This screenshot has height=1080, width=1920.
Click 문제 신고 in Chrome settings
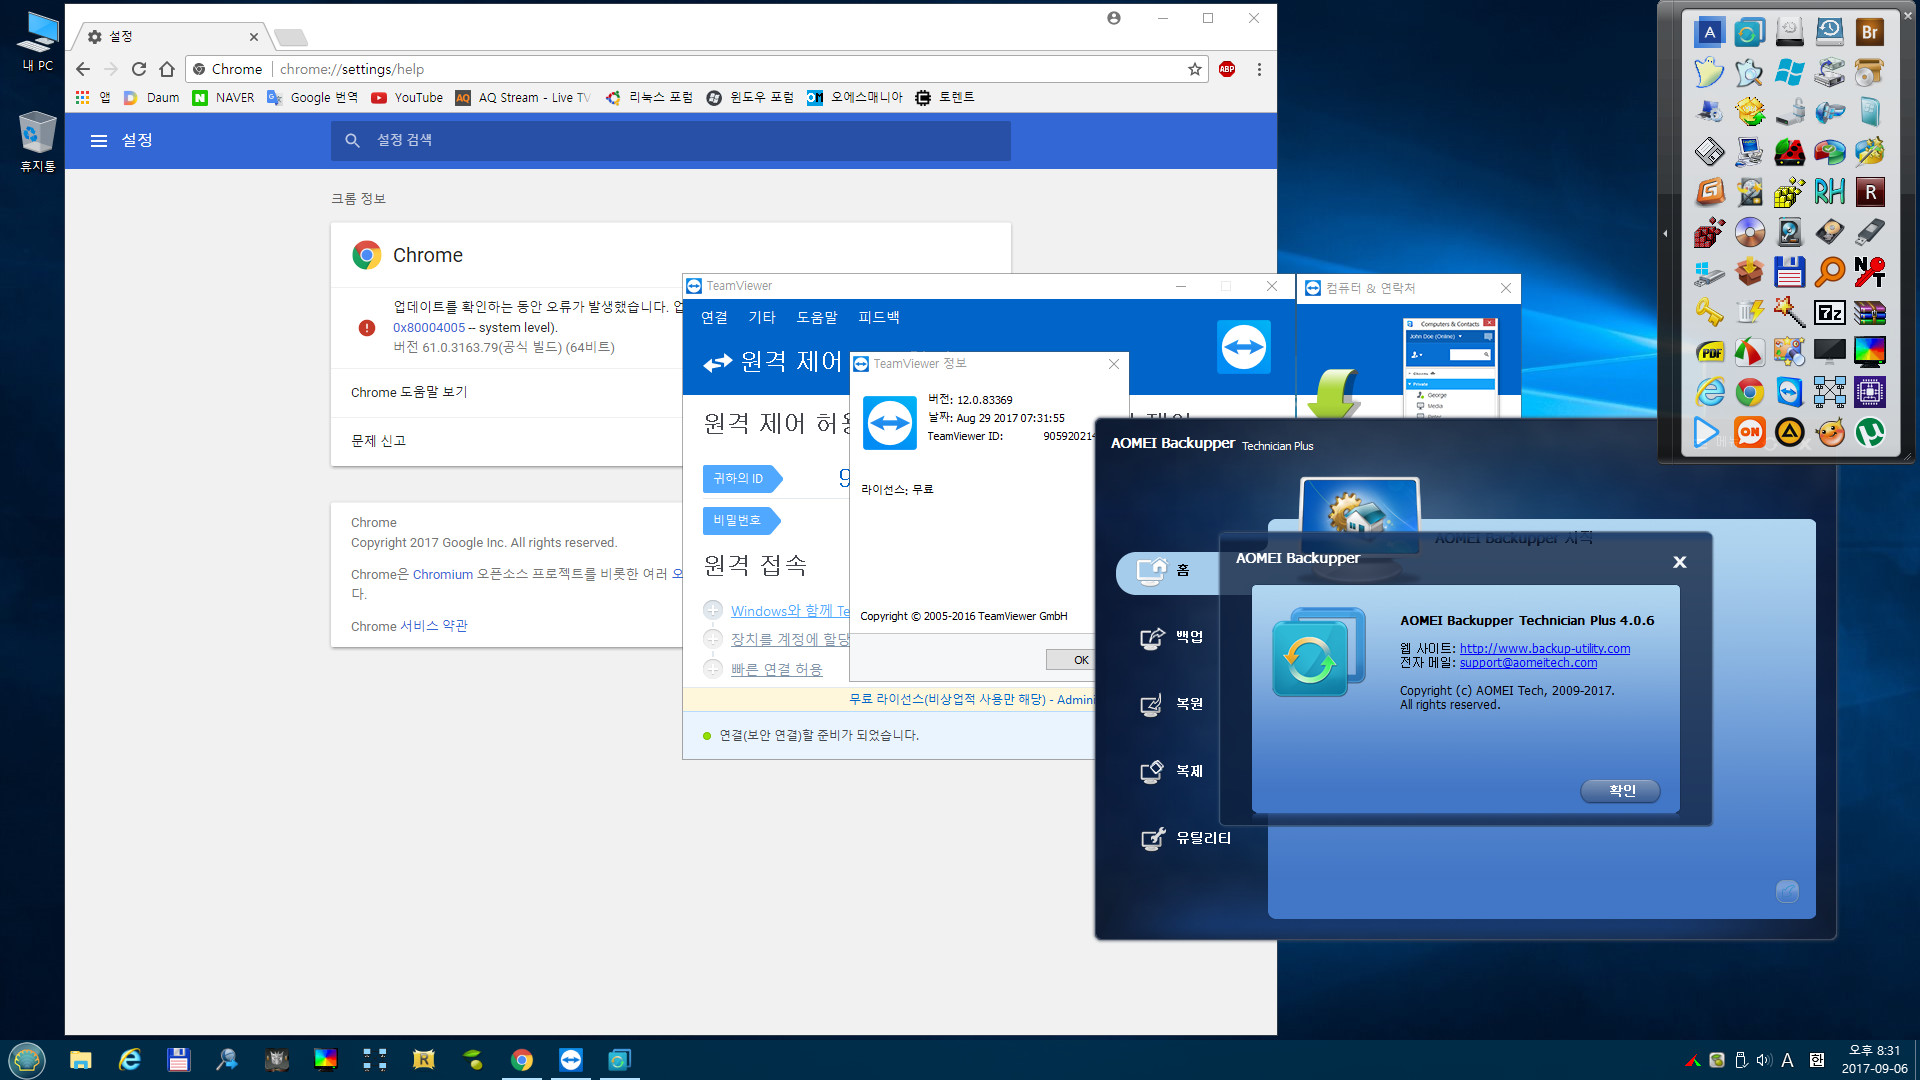(x=507, y=441)
